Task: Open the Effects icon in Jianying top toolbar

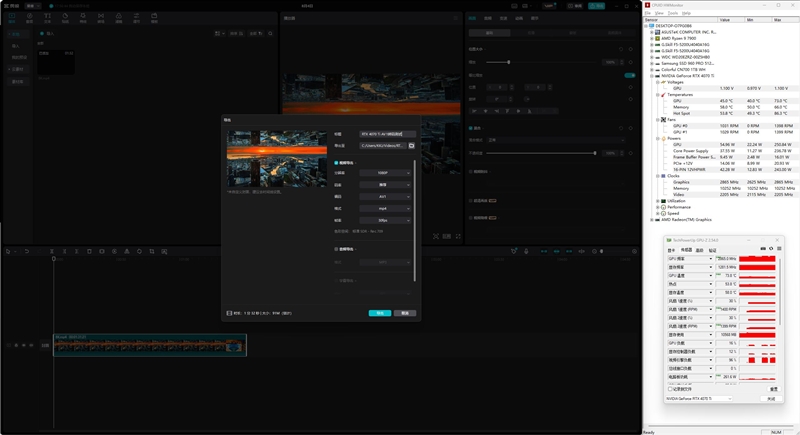Action: (x=83, y=18)
